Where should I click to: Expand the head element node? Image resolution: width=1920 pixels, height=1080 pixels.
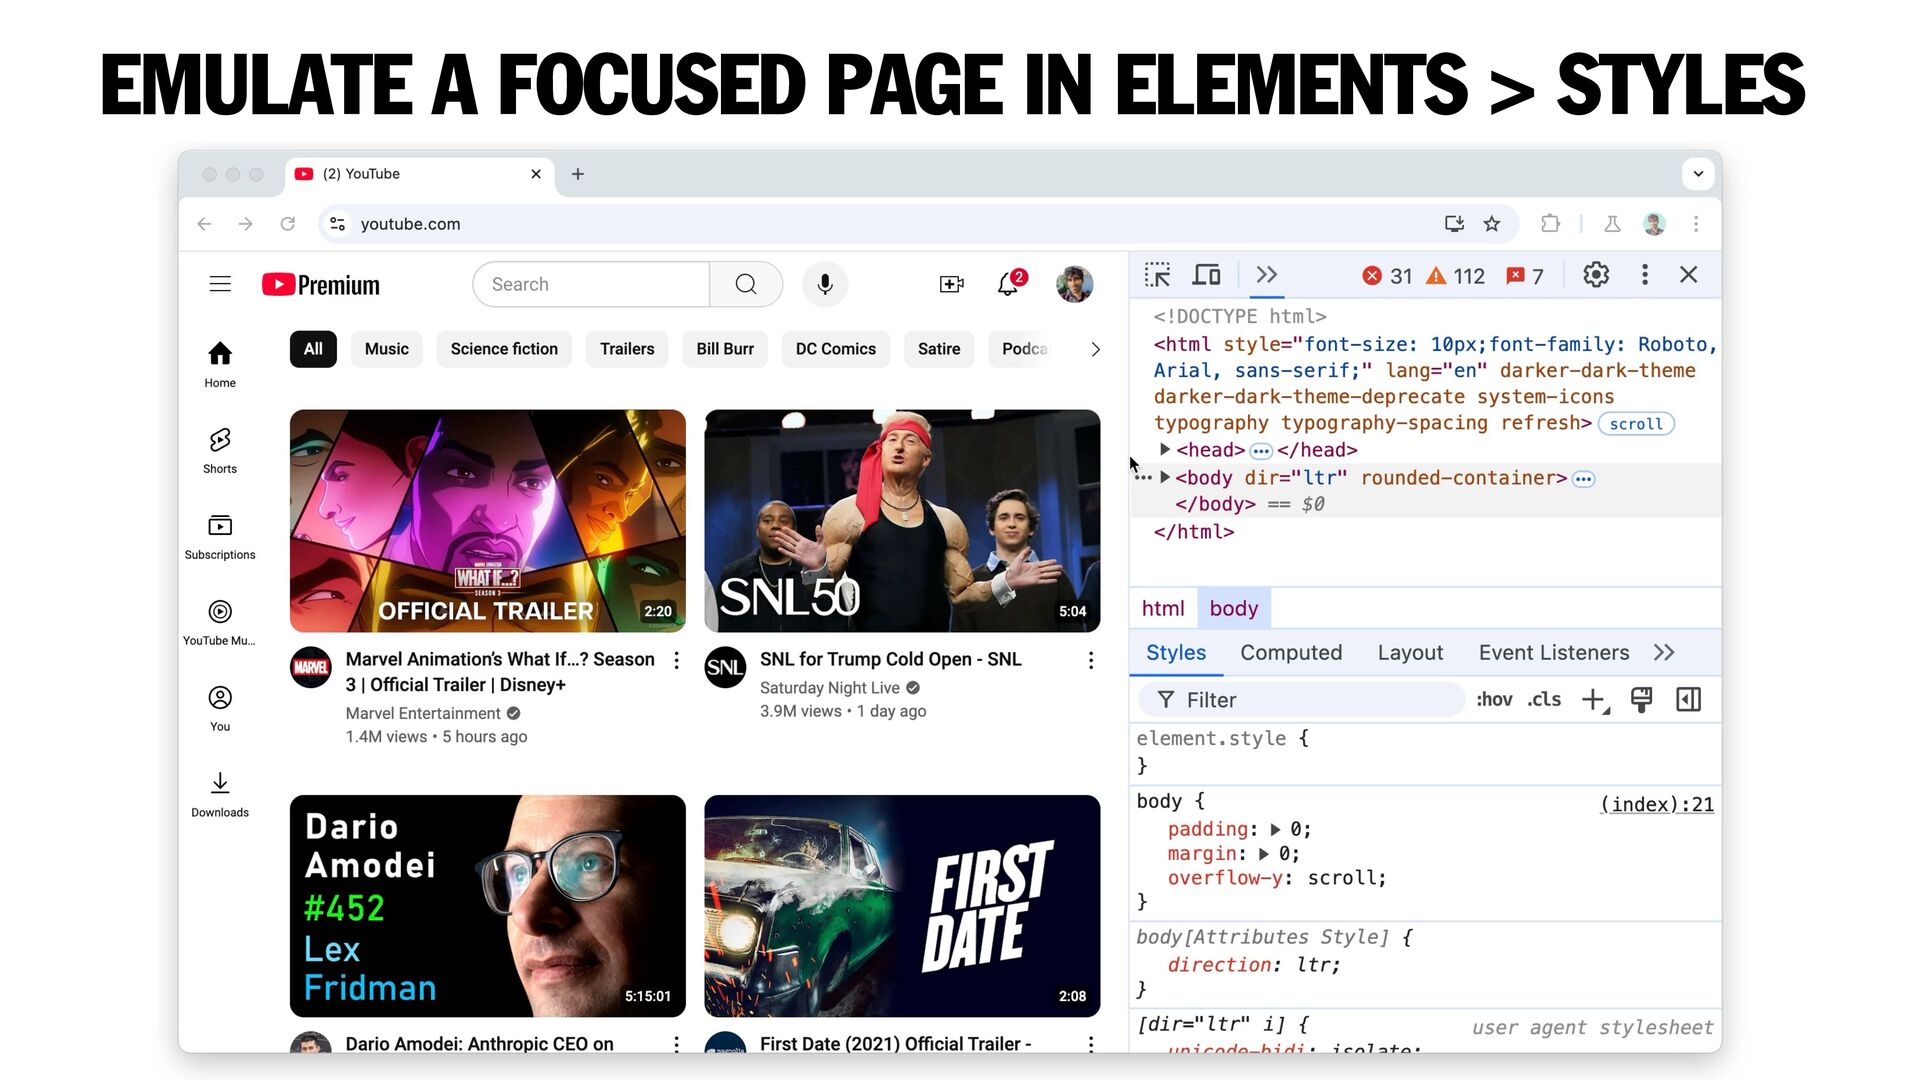(x=1165, y=450)
